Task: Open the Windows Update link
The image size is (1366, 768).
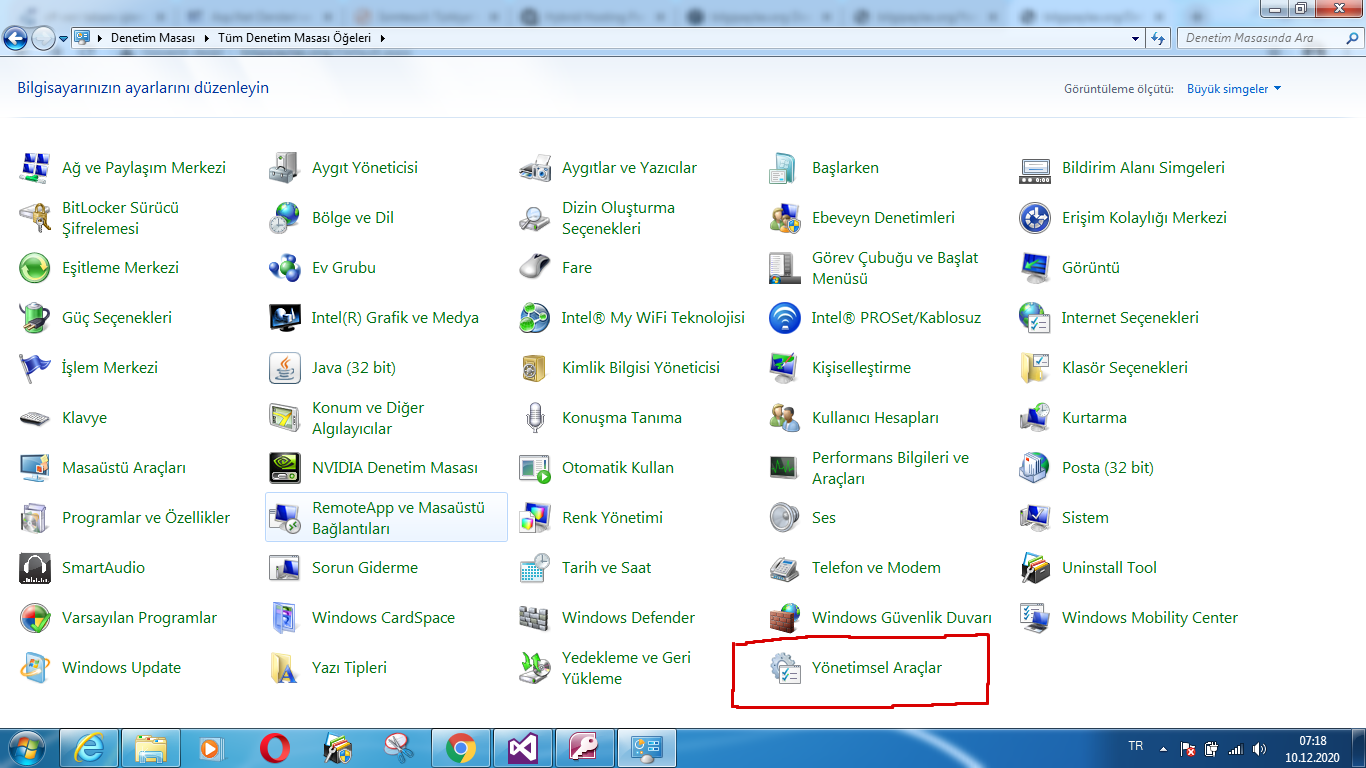Action: [121, 668]
